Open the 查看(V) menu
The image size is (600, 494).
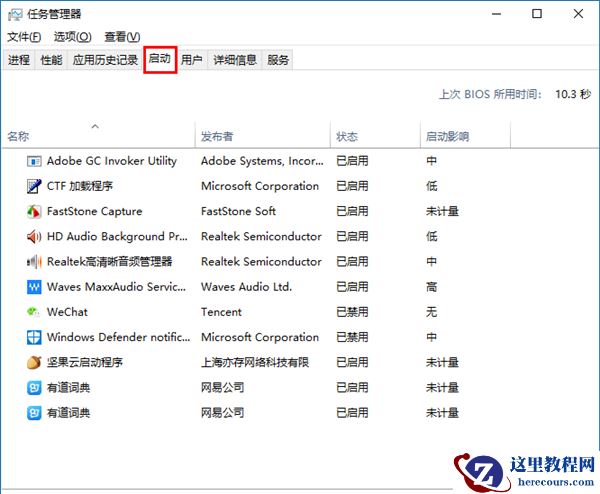[122, 37]
